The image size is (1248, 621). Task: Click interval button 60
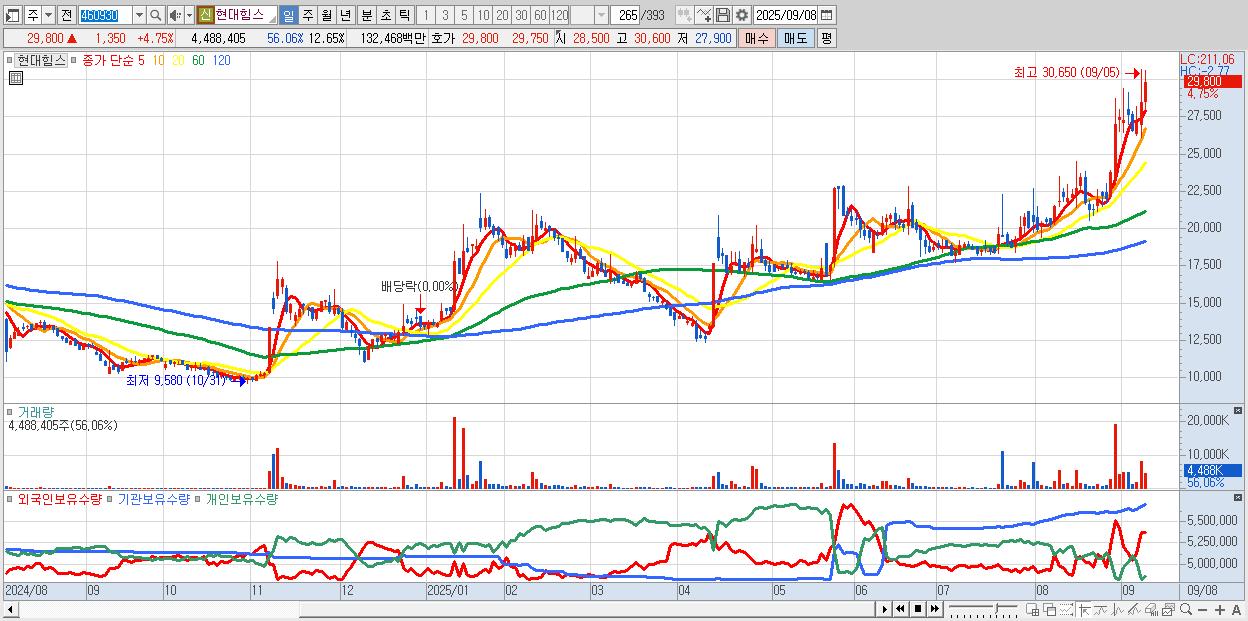(x=540, y=15)
